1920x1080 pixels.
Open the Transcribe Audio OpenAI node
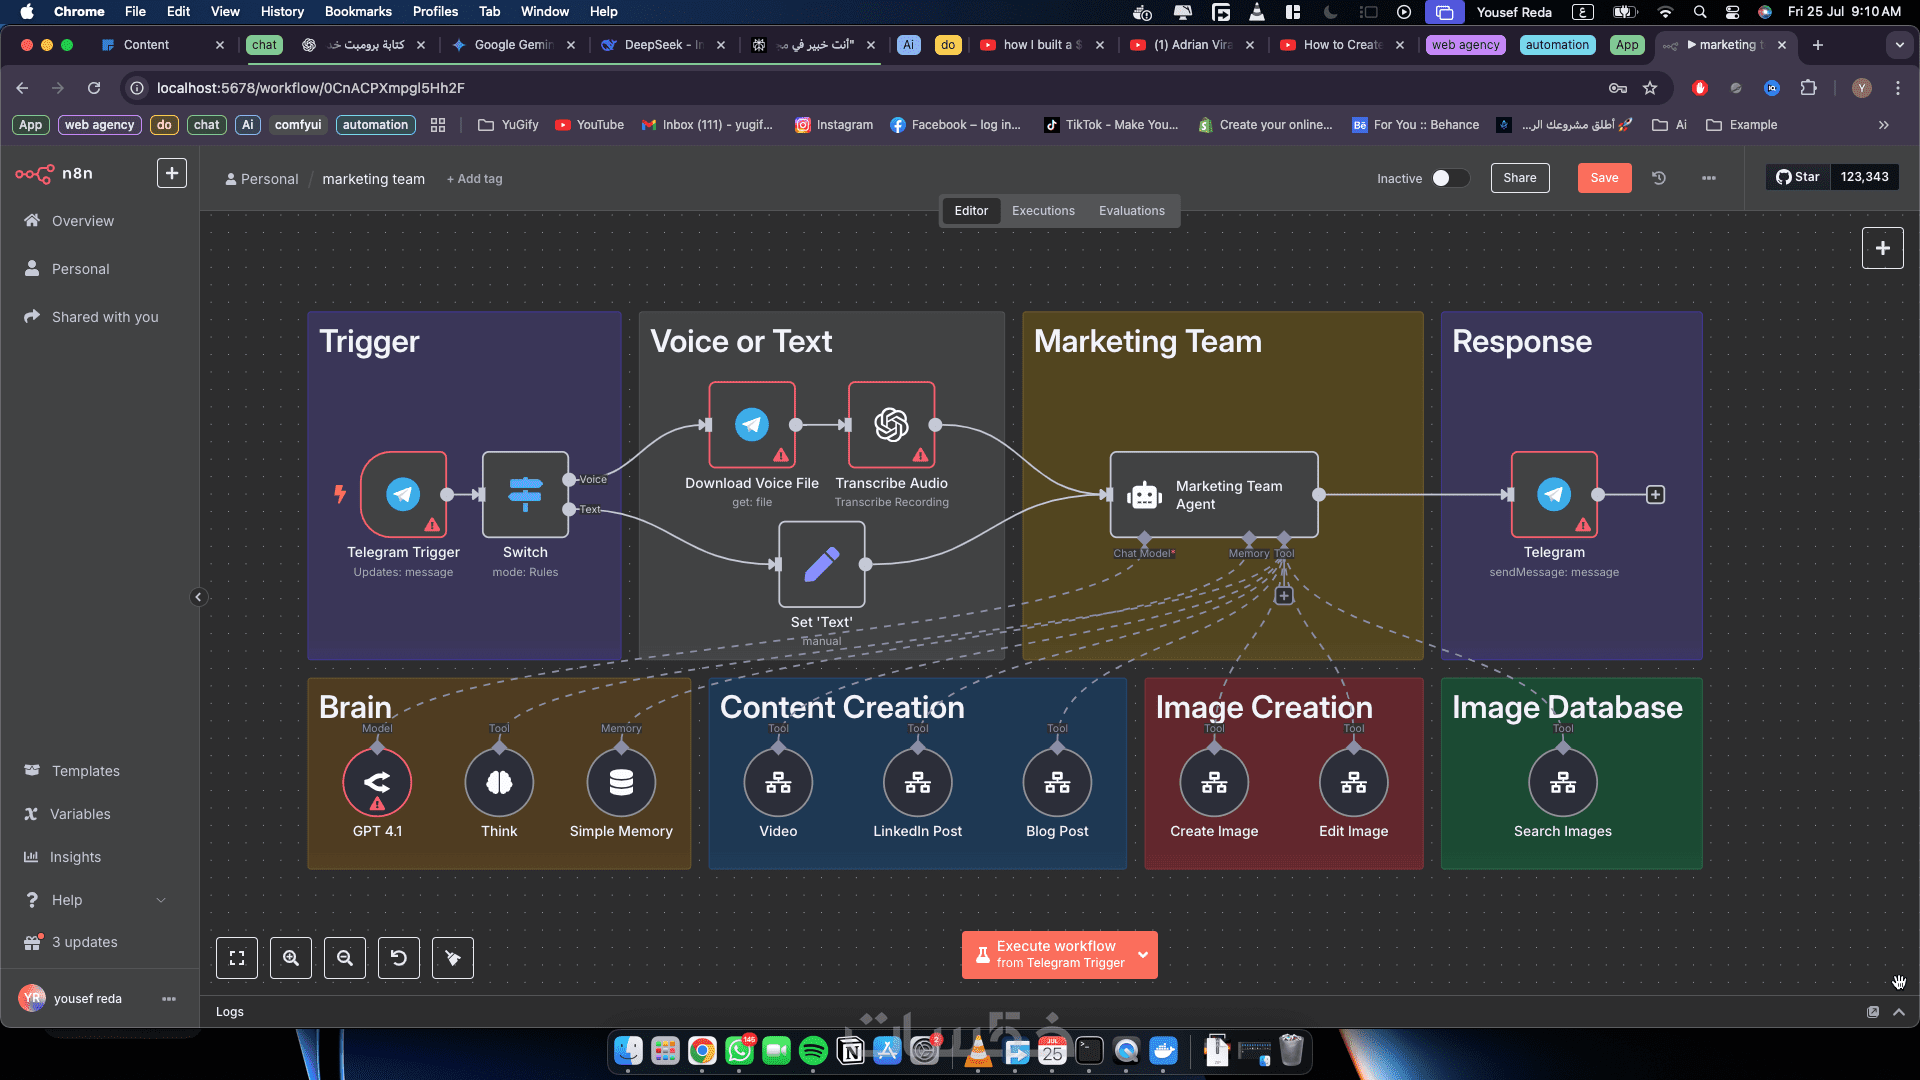(x=891, y=425)
